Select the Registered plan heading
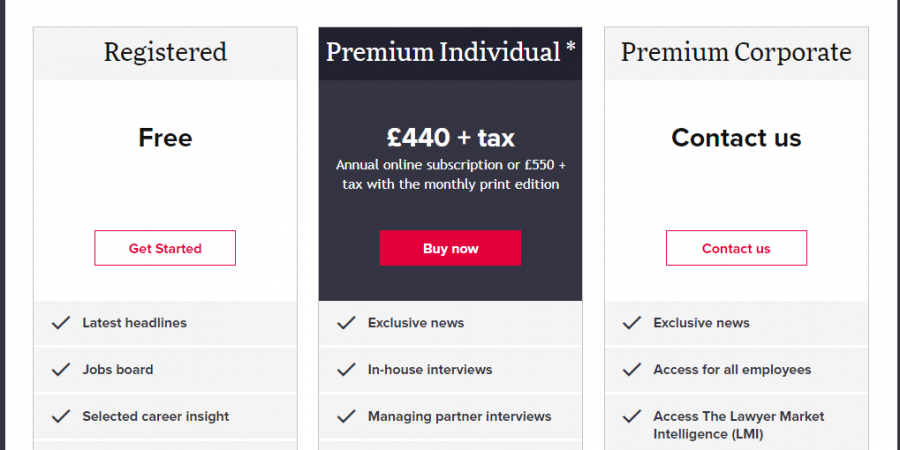This screenshot has height=450, width=900. pos(165,52)
